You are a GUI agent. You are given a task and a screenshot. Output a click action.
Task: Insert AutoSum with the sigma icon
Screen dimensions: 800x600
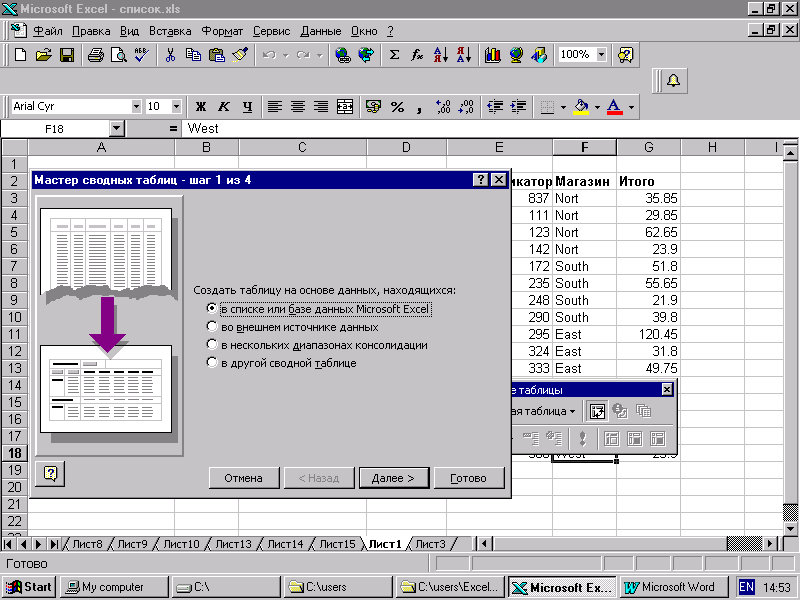pos(394,55)
